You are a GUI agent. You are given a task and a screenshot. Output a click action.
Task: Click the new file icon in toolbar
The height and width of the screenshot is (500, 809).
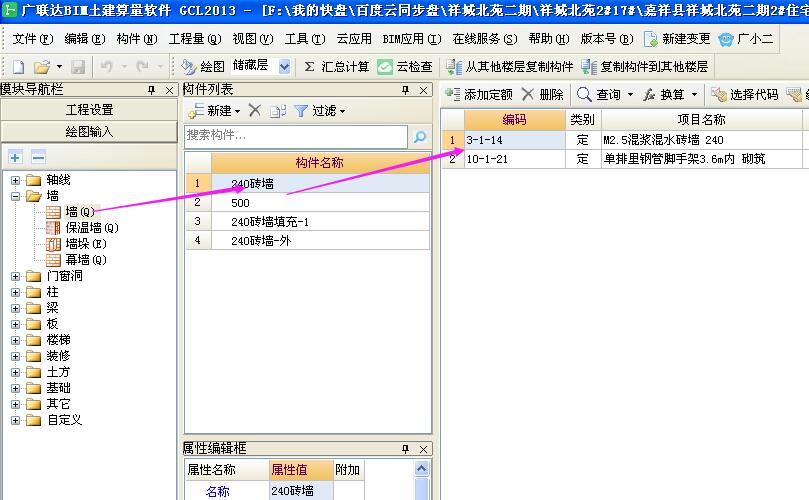(x=19, y=67)
